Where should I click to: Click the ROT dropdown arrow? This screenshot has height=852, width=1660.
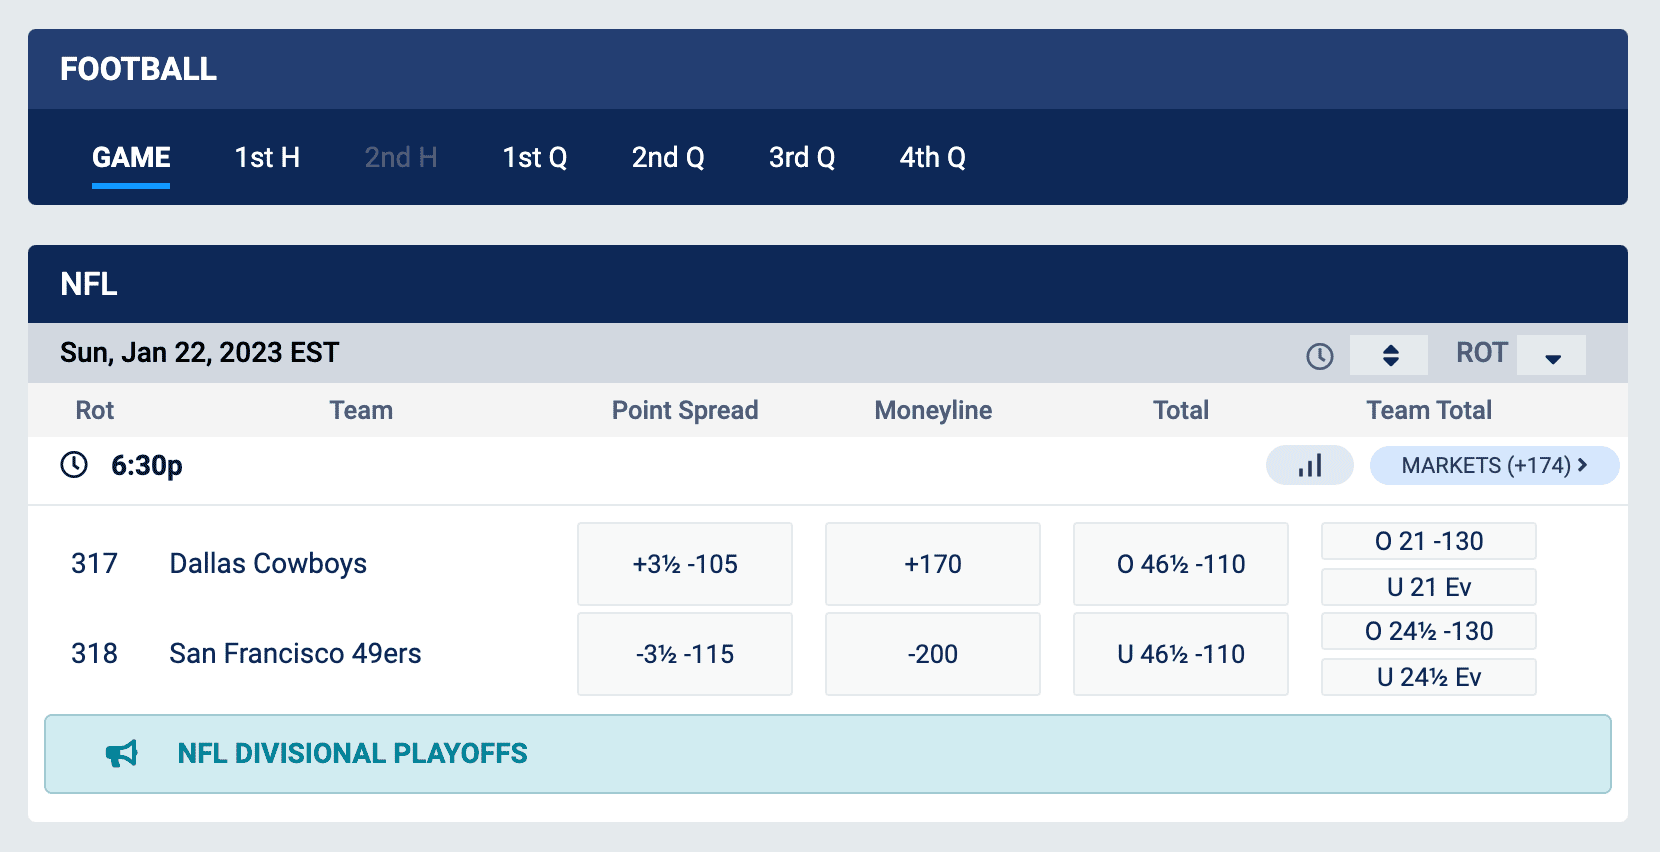[x=1551, y=355]
